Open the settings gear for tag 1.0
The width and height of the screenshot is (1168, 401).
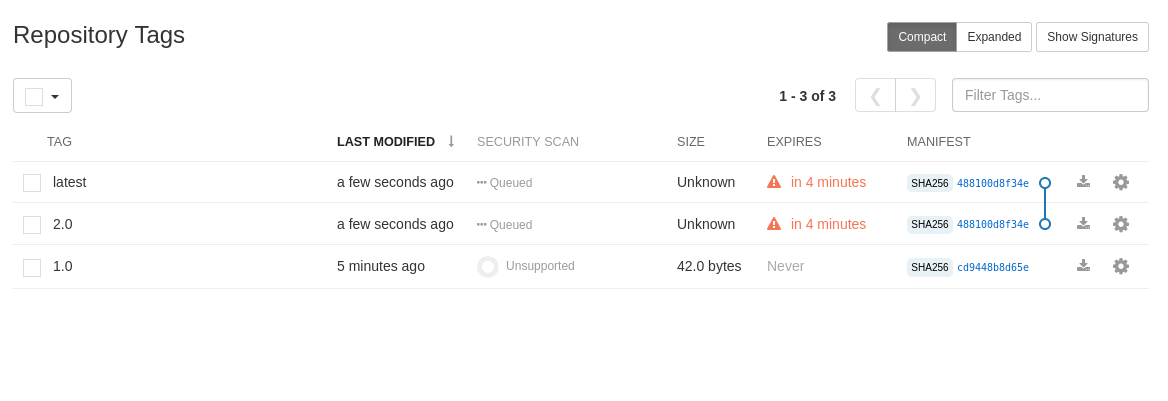[1121, 266]
